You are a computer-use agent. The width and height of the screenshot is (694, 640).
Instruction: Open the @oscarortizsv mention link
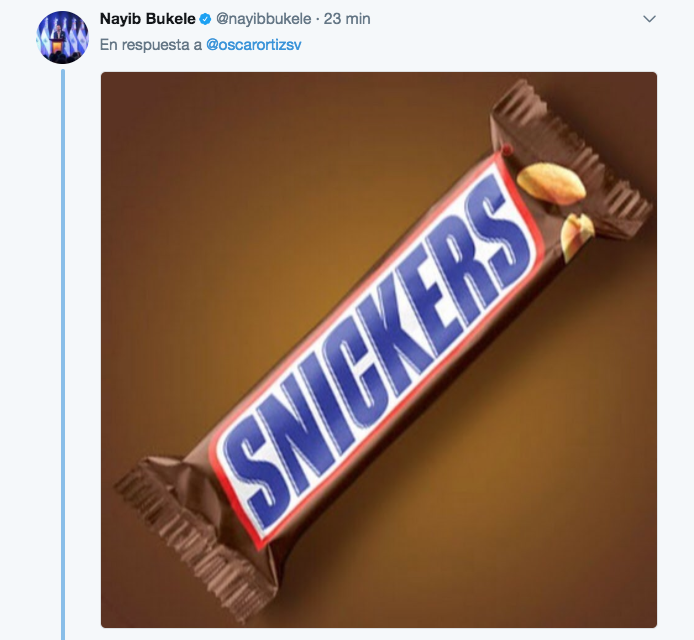click(x=254, y=45)
